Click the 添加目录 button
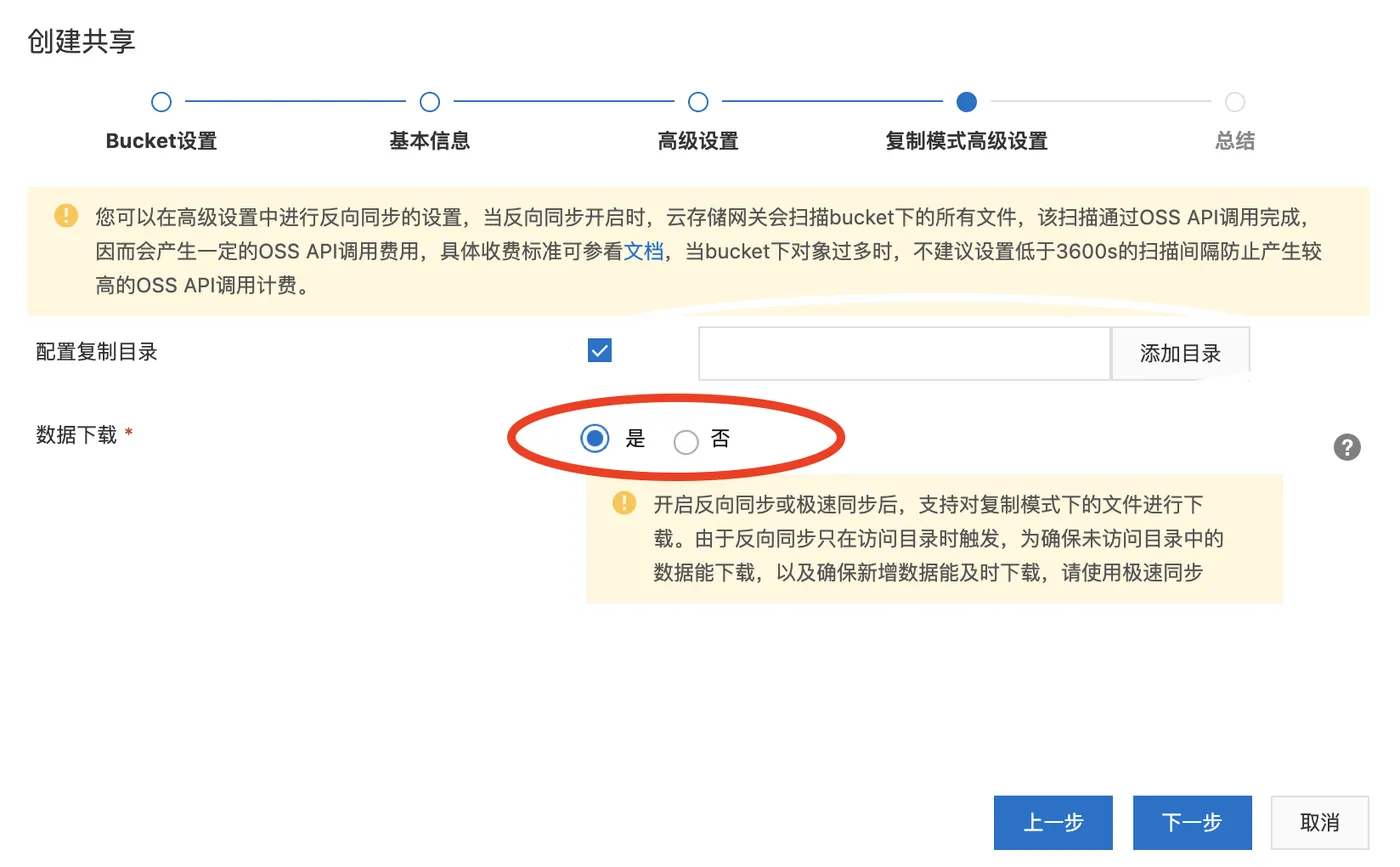 pyautogui.click(x=1181, y=353)
